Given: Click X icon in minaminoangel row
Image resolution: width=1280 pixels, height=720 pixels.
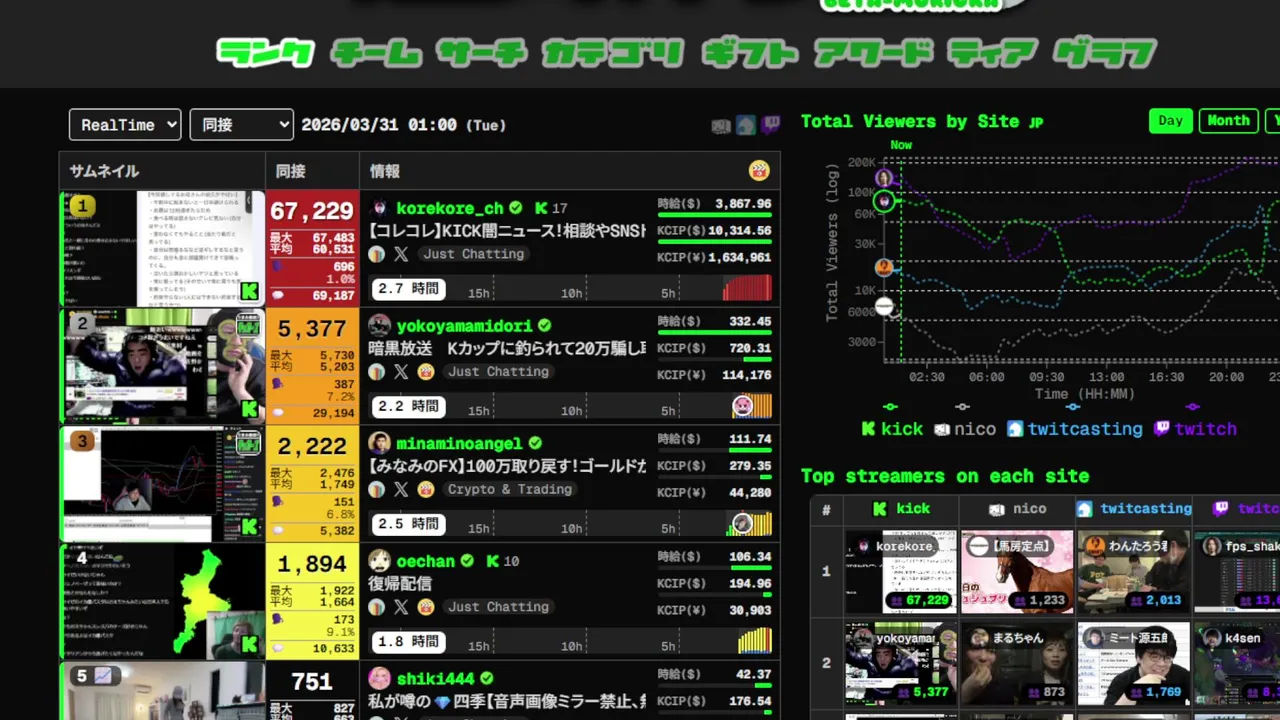Looking at the screenshot, I should coord(401,489).
